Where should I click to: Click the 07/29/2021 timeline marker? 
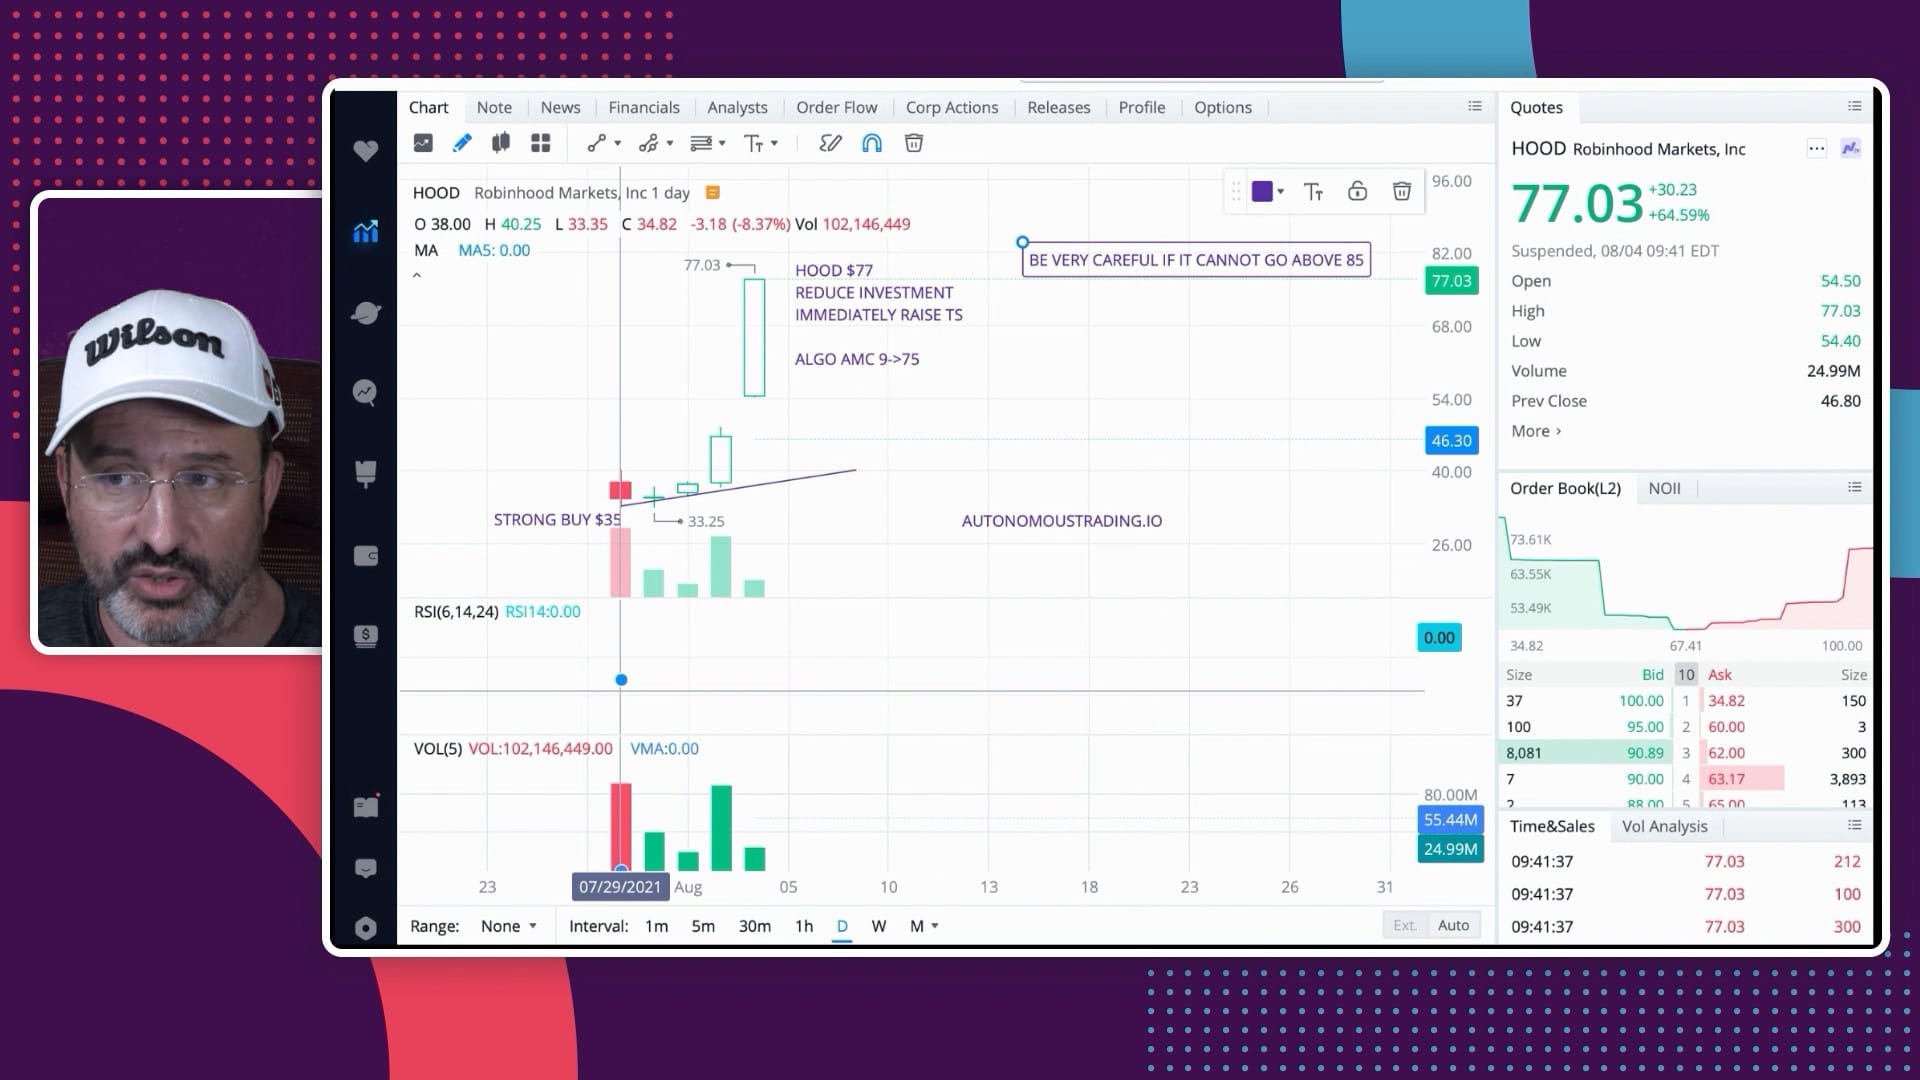click(618, 886)
